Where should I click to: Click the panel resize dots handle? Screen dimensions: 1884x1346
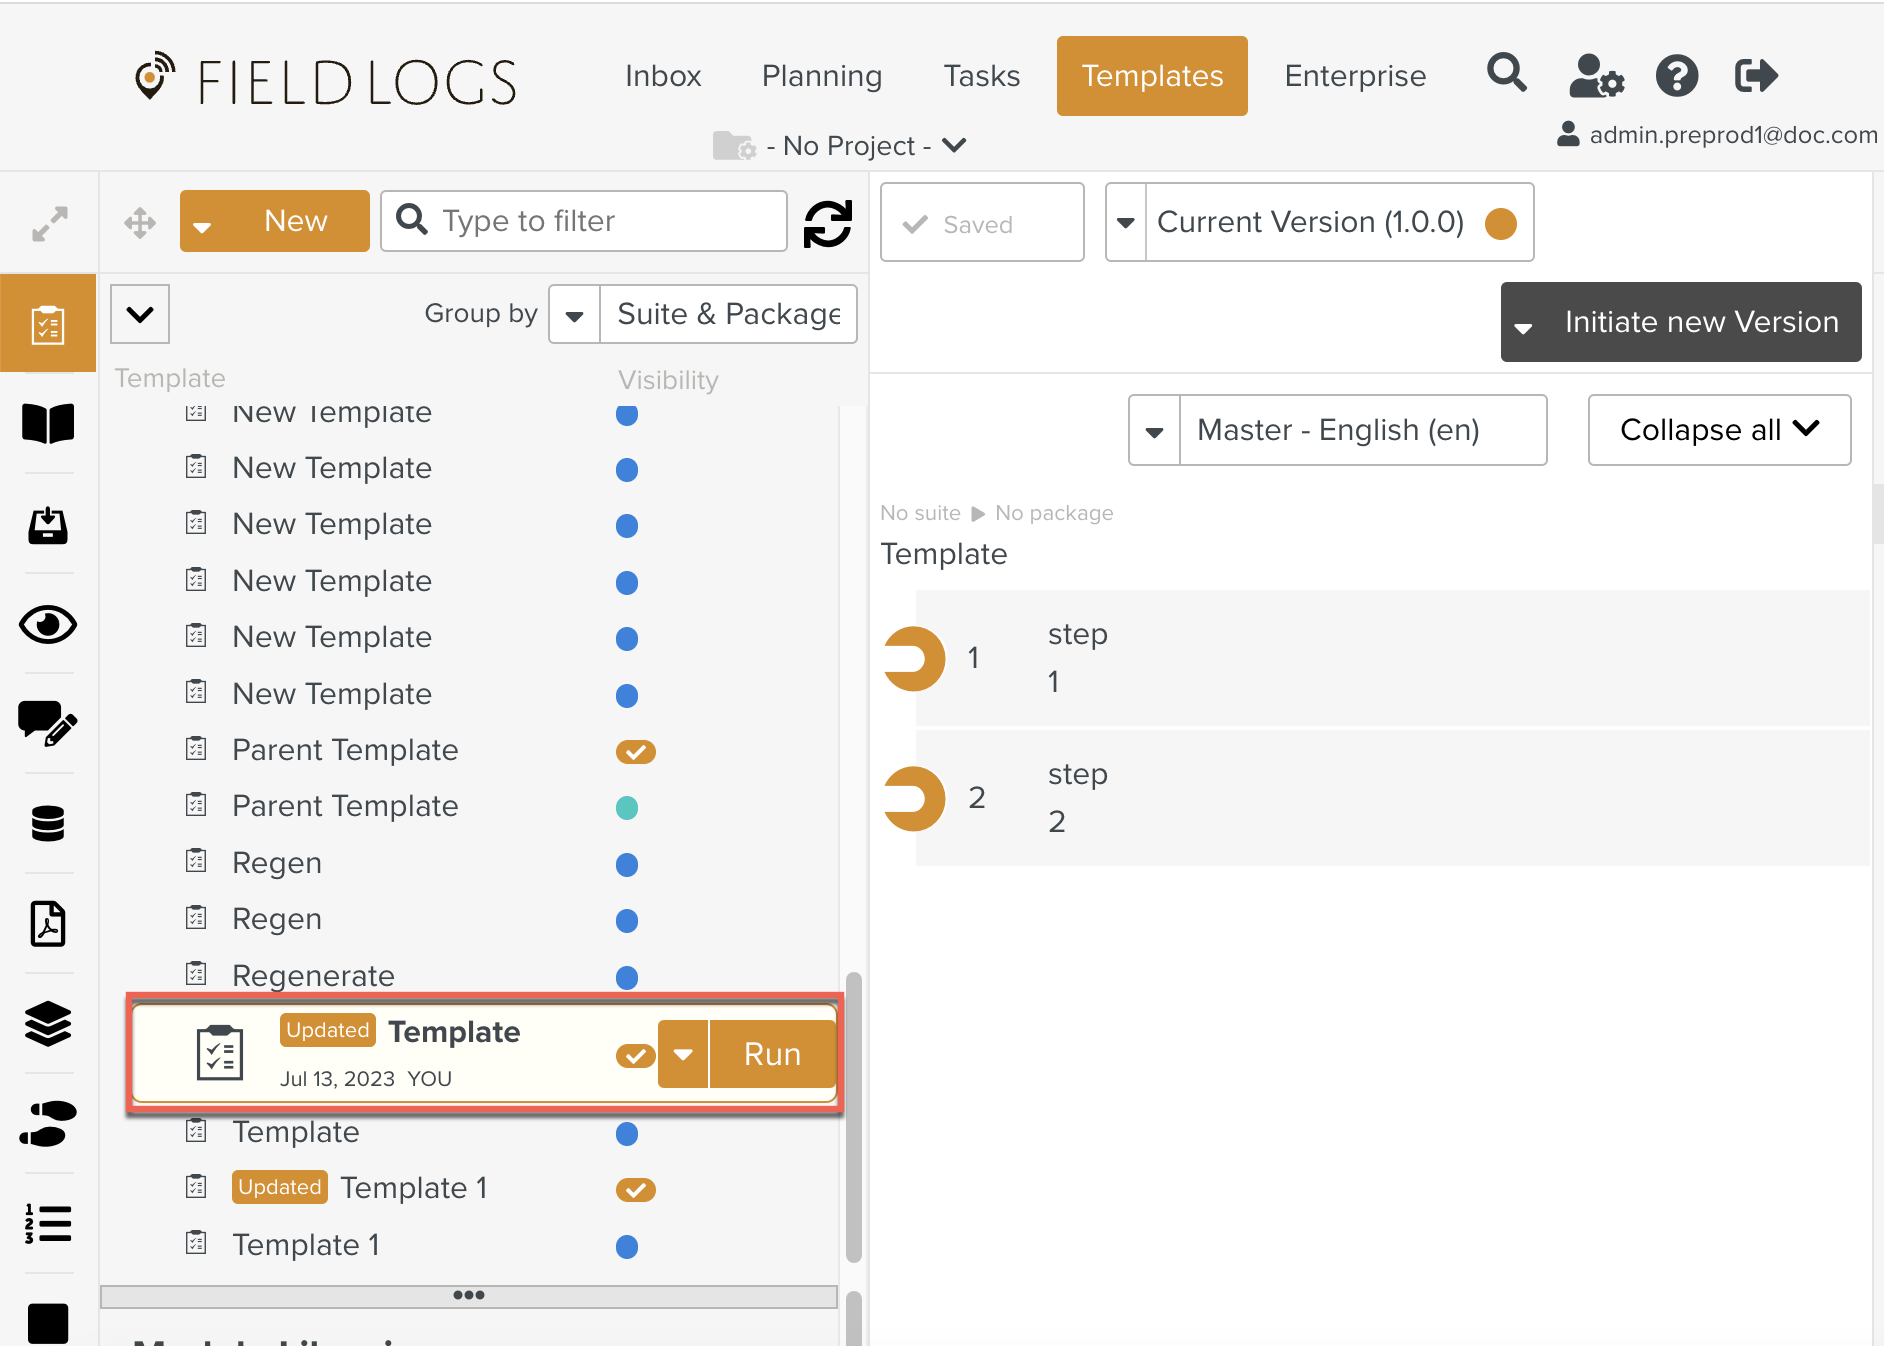[x=469, y=1295]
